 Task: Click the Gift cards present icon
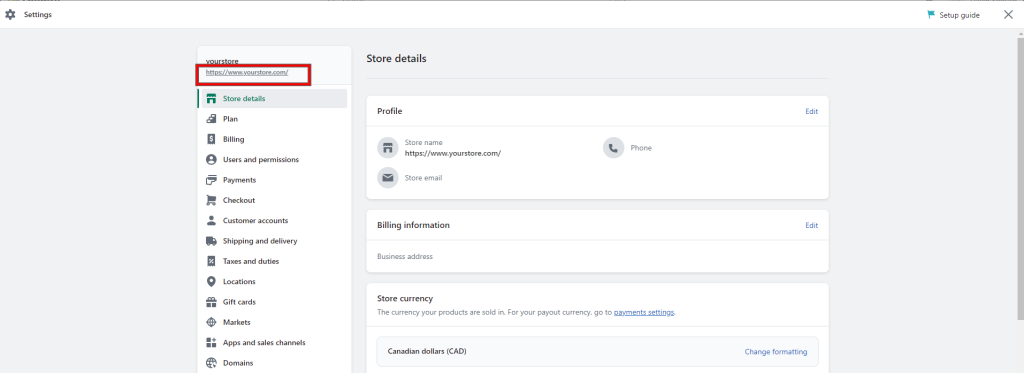pyautogui.click(x=211, y=302)
